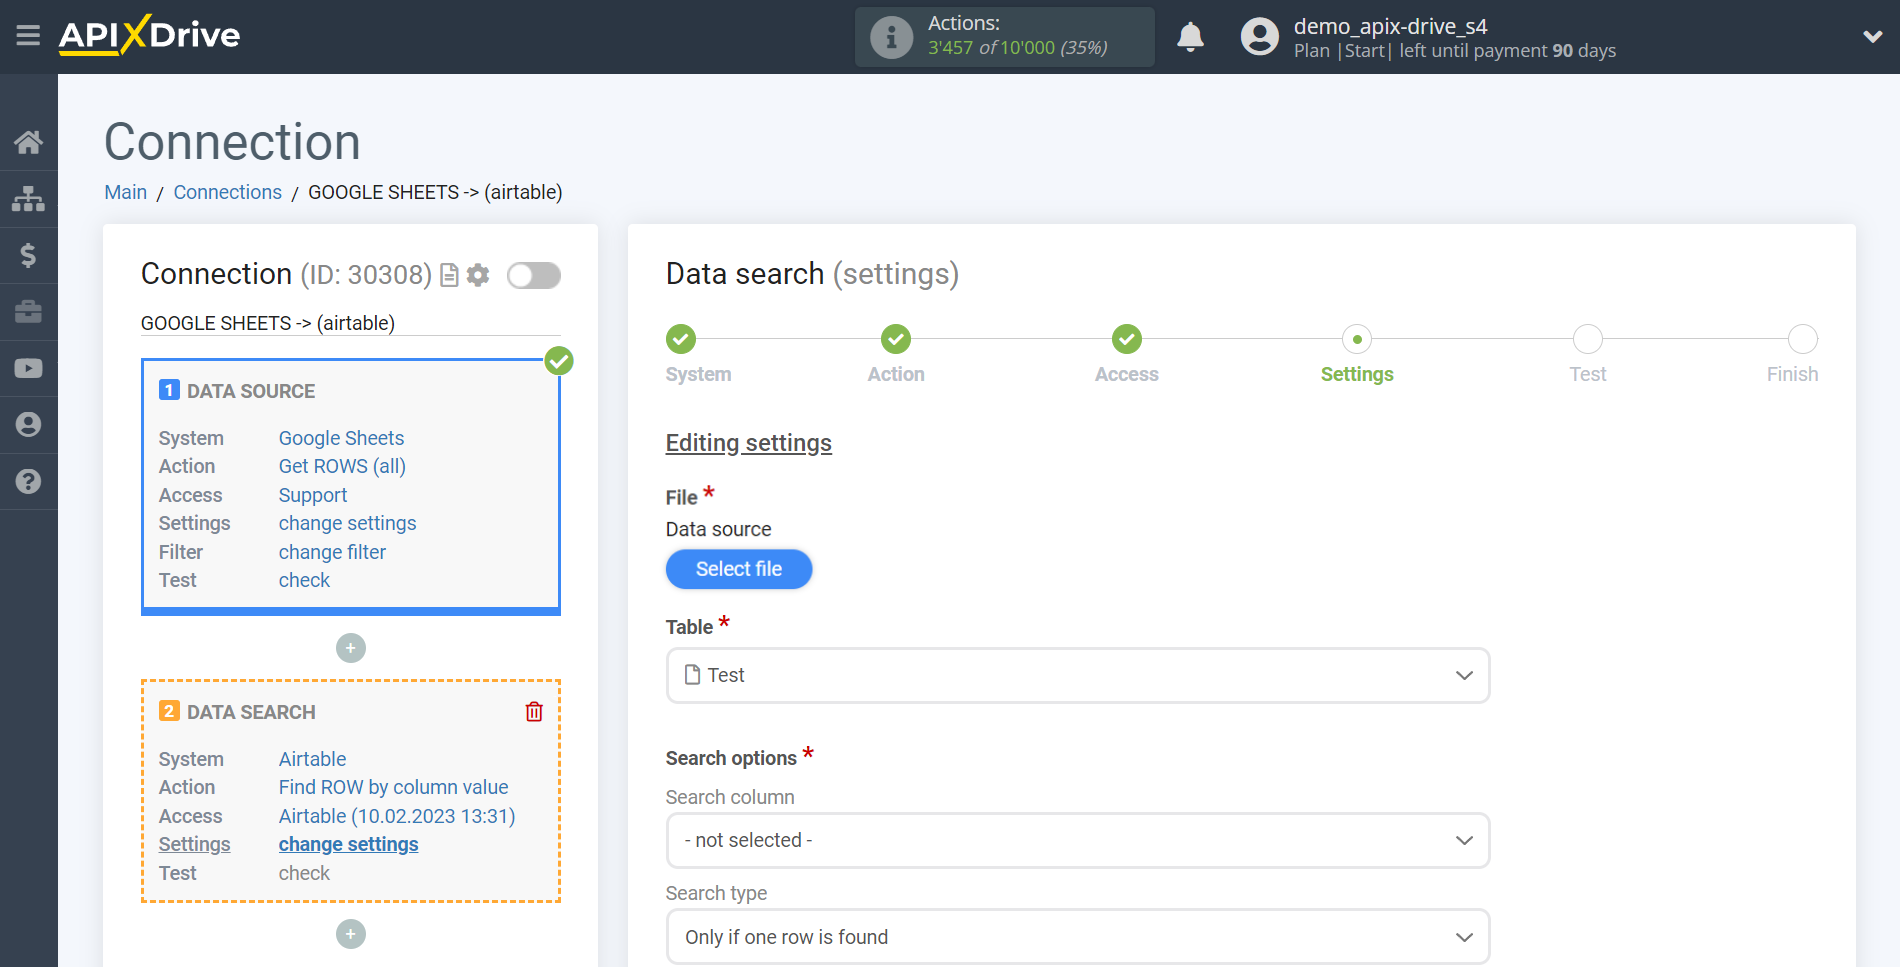Click check link in Data Source
This screenshot has height=967, width=1900.
tap(304, 580)
